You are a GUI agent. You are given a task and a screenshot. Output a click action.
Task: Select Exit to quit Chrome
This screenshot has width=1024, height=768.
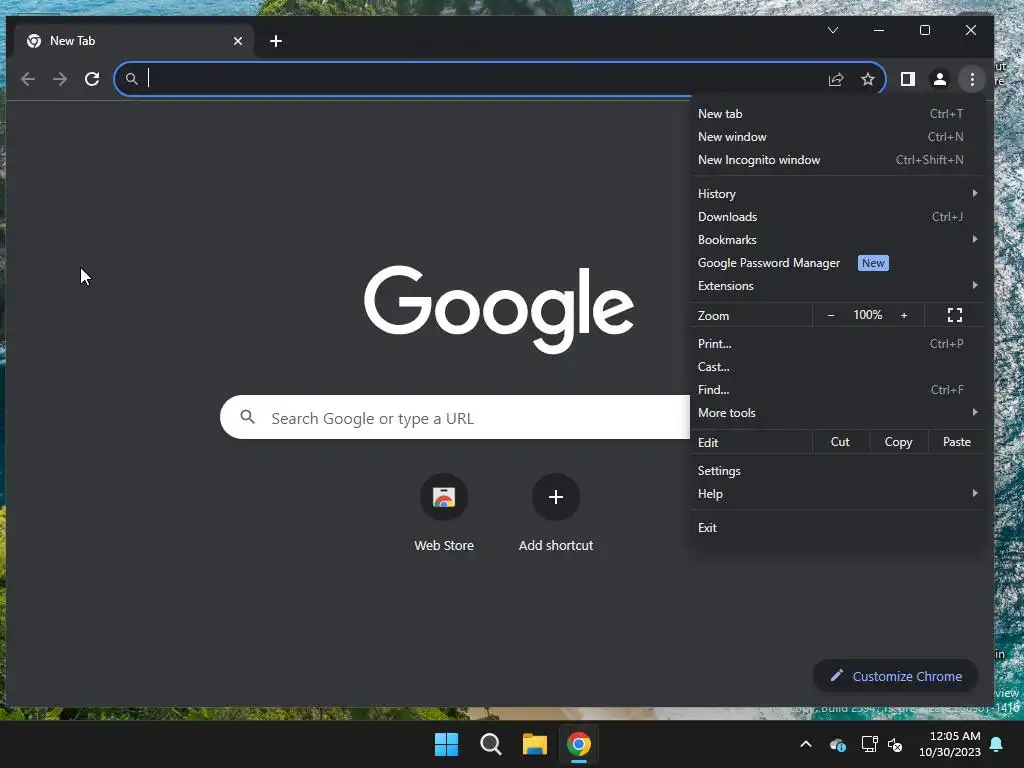click(837, 528)
